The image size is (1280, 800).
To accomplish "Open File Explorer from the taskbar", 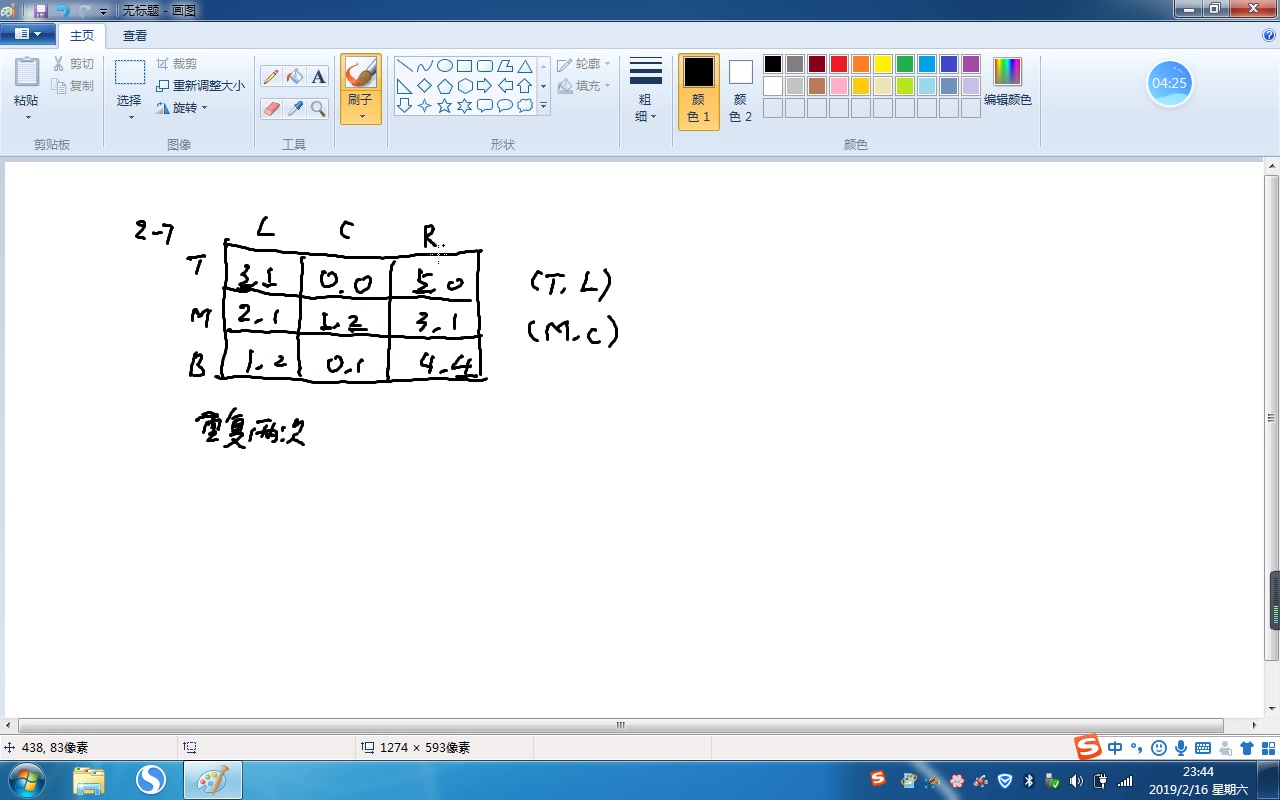I will tap(89, 780).
